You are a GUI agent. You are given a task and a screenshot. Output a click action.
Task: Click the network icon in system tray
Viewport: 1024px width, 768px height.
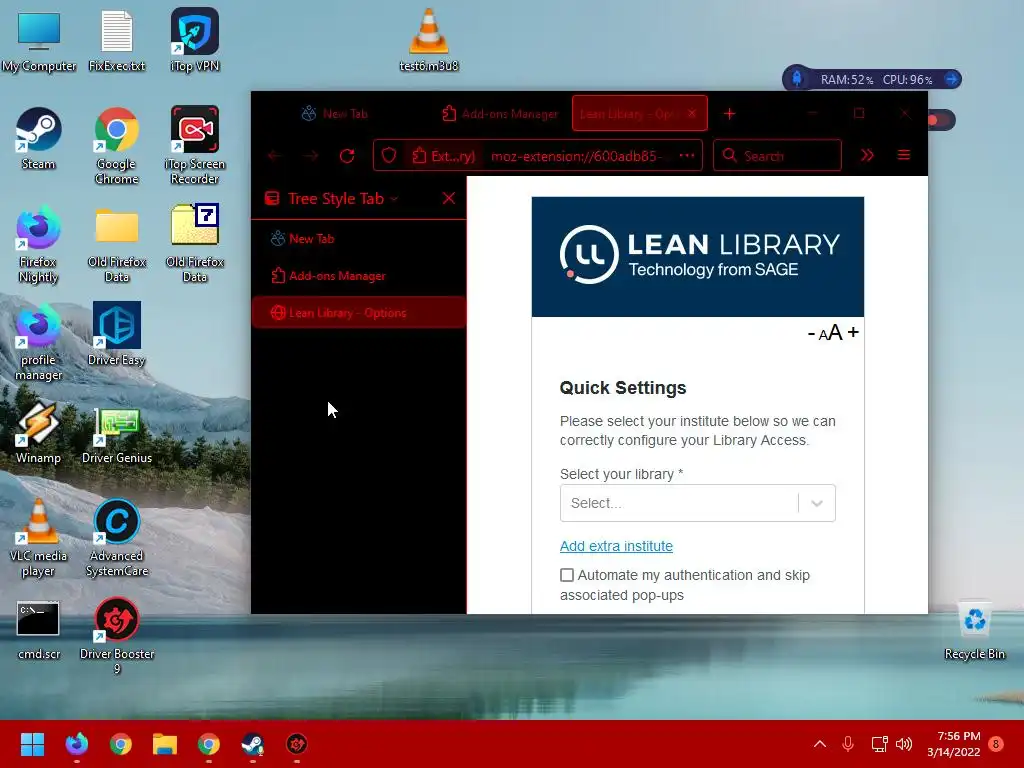[x=879, y=744]
